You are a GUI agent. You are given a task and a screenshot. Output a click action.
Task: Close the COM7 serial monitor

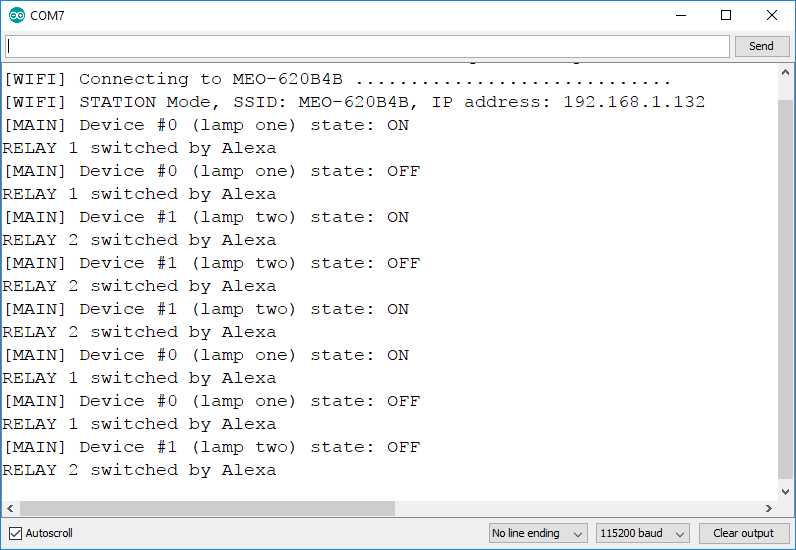772,15
